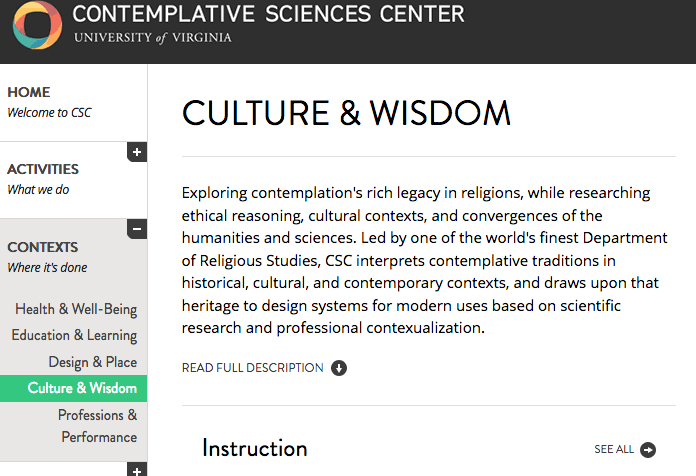Go to Health & Well-Being context
Viewport: 696px width, 476px height.
coord(76,309)
